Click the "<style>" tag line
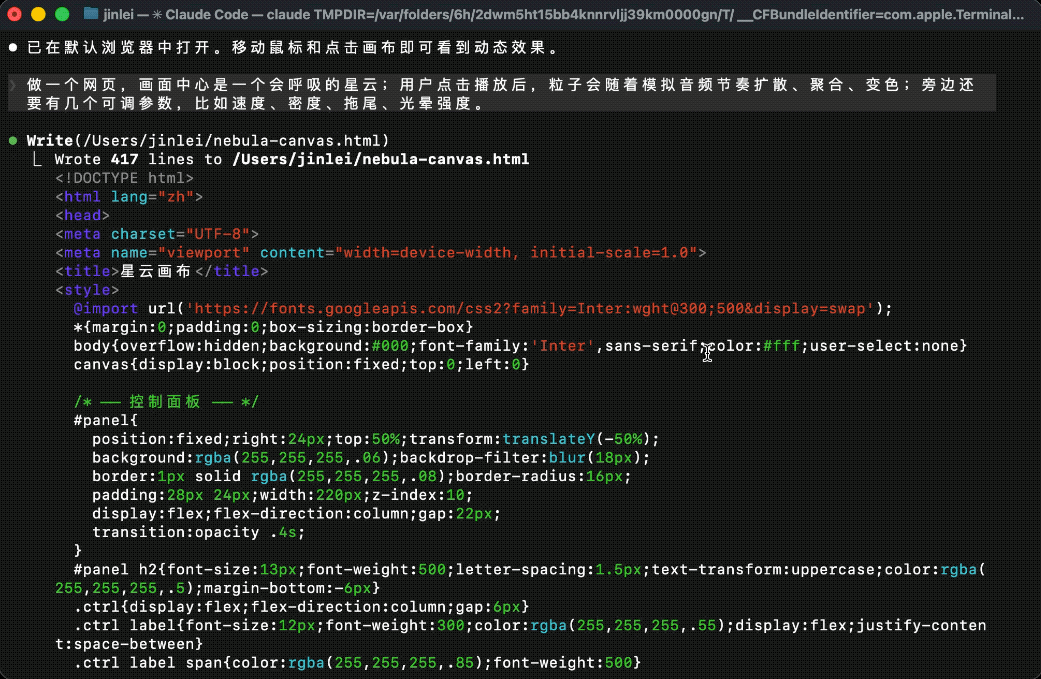Viewport: 1041px width, 679px height. [x=87, y=289]
